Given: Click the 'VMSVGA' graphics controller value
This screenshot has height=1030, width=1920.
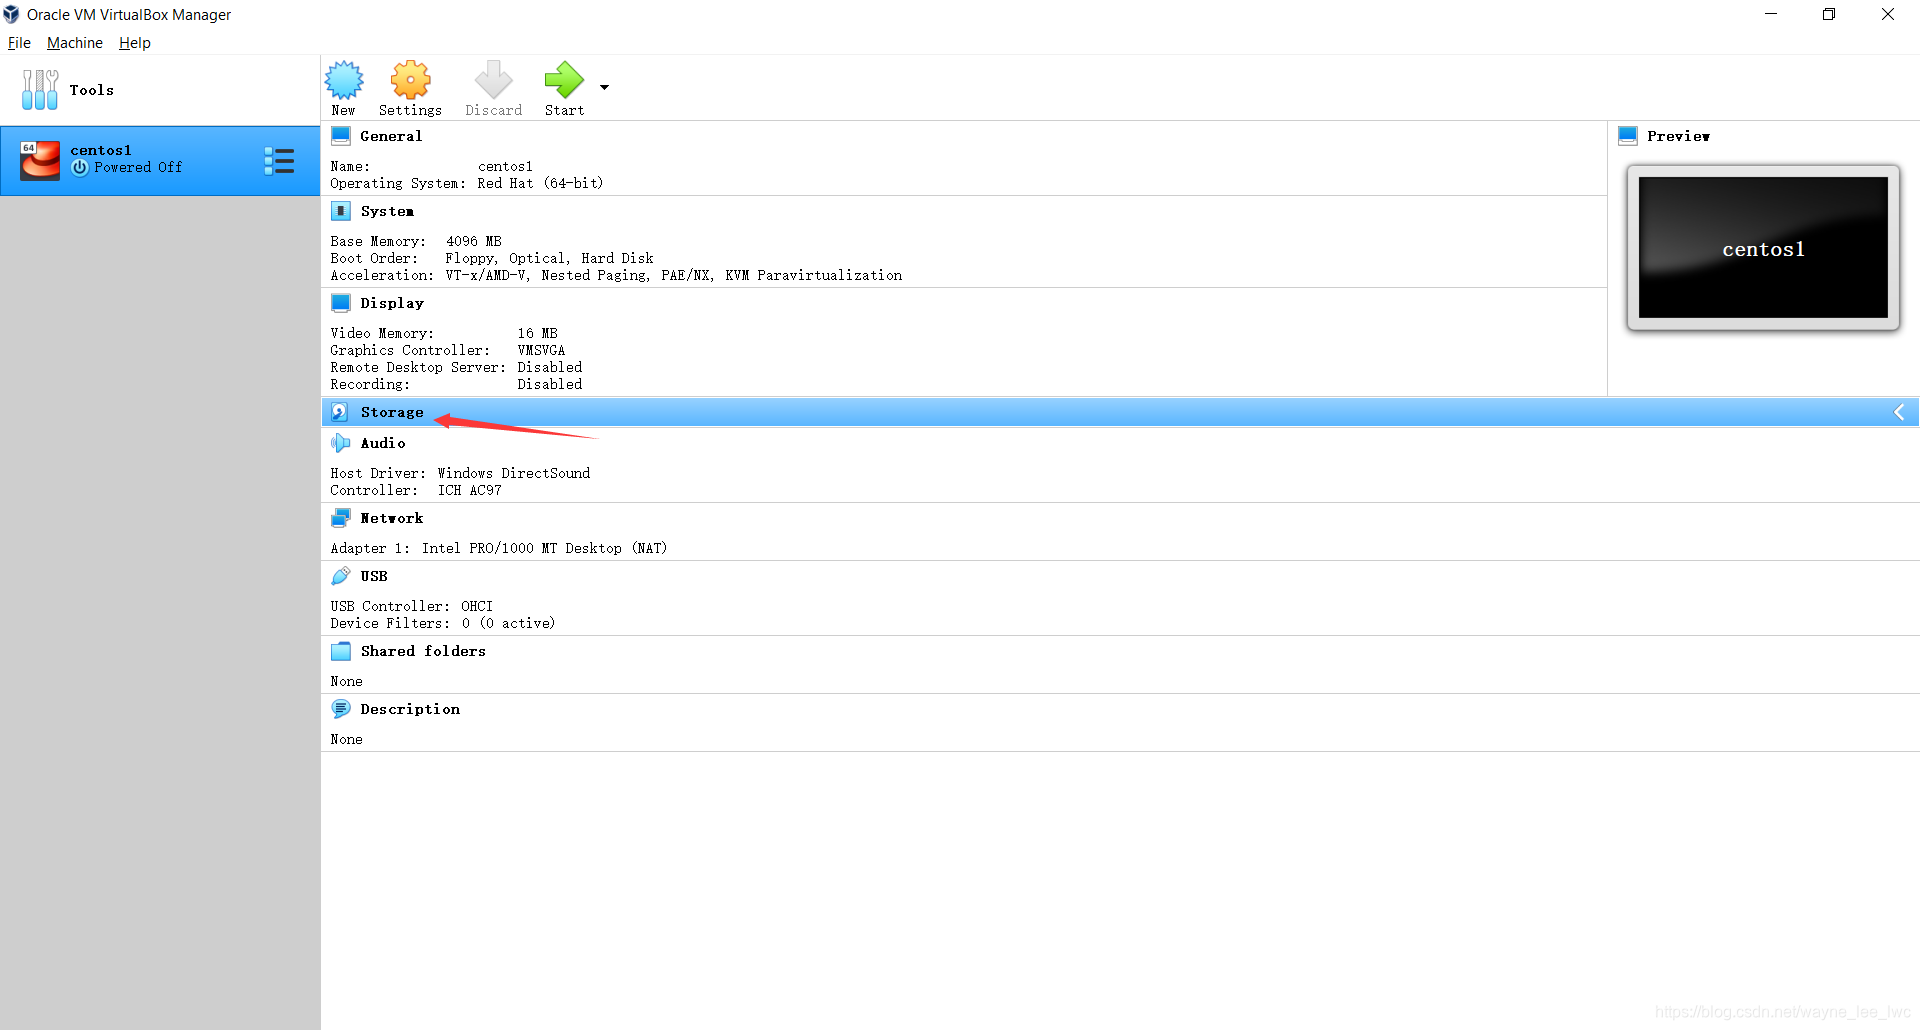Looking at the screenshot, I should 541,350.
